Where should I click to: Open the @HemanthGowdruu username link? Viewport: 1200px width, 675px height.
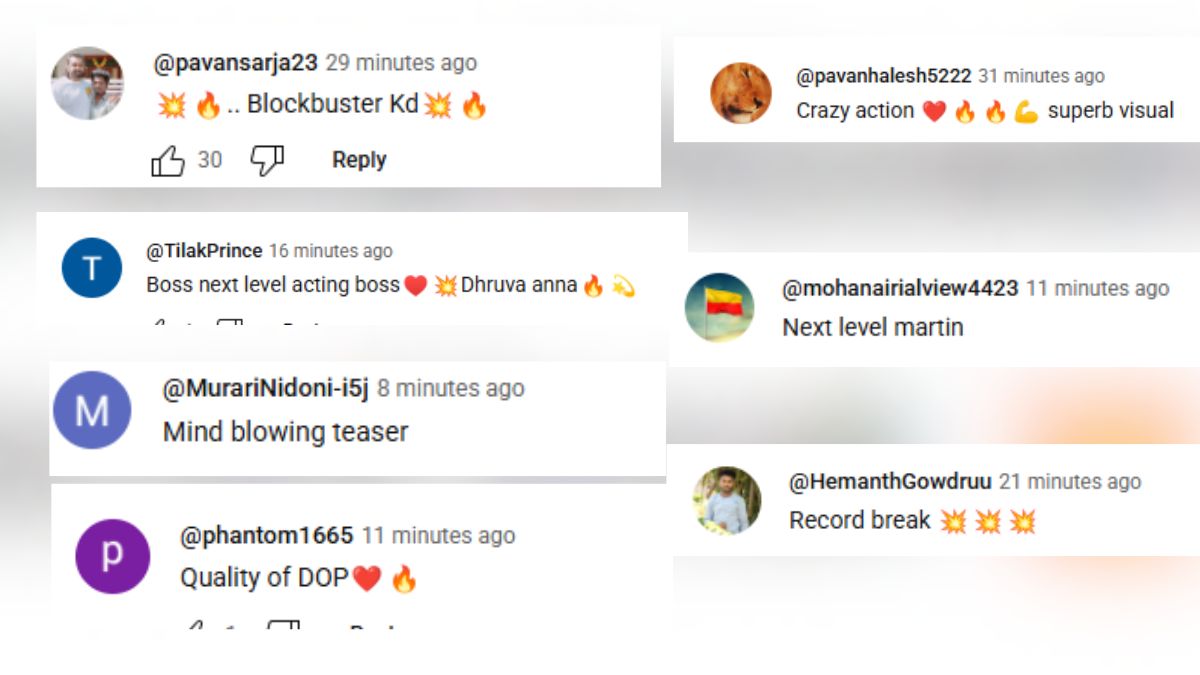click(890, 482)
